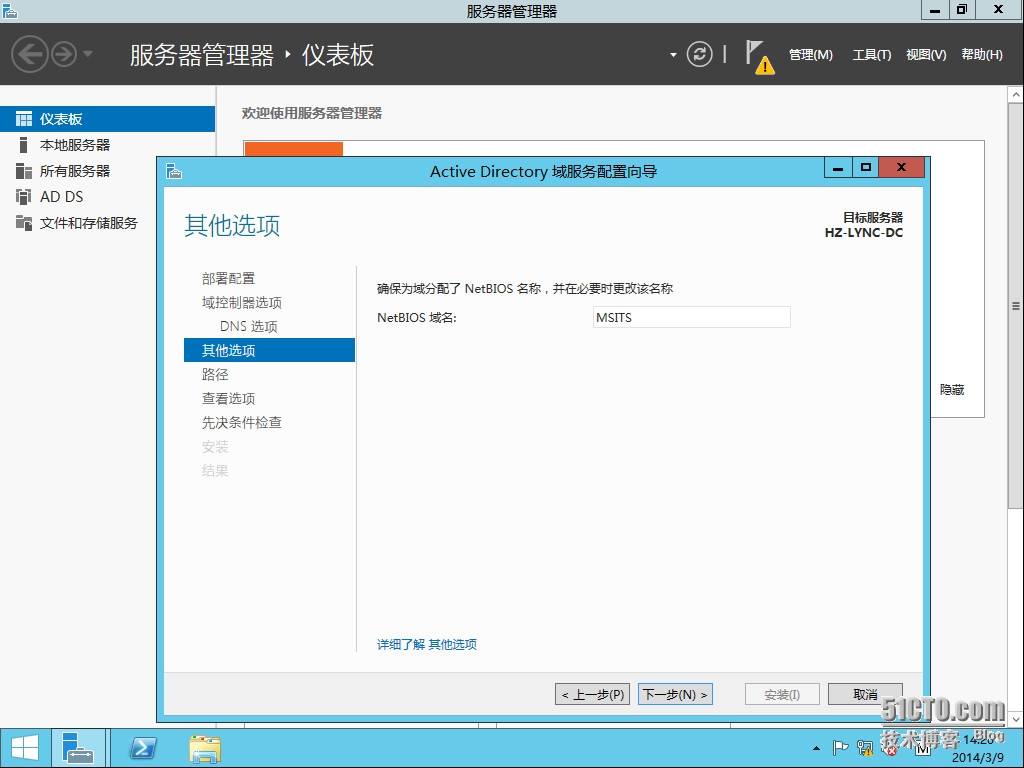Click the wizard title bar icon
1024x768 pixels.
point(174,171)
